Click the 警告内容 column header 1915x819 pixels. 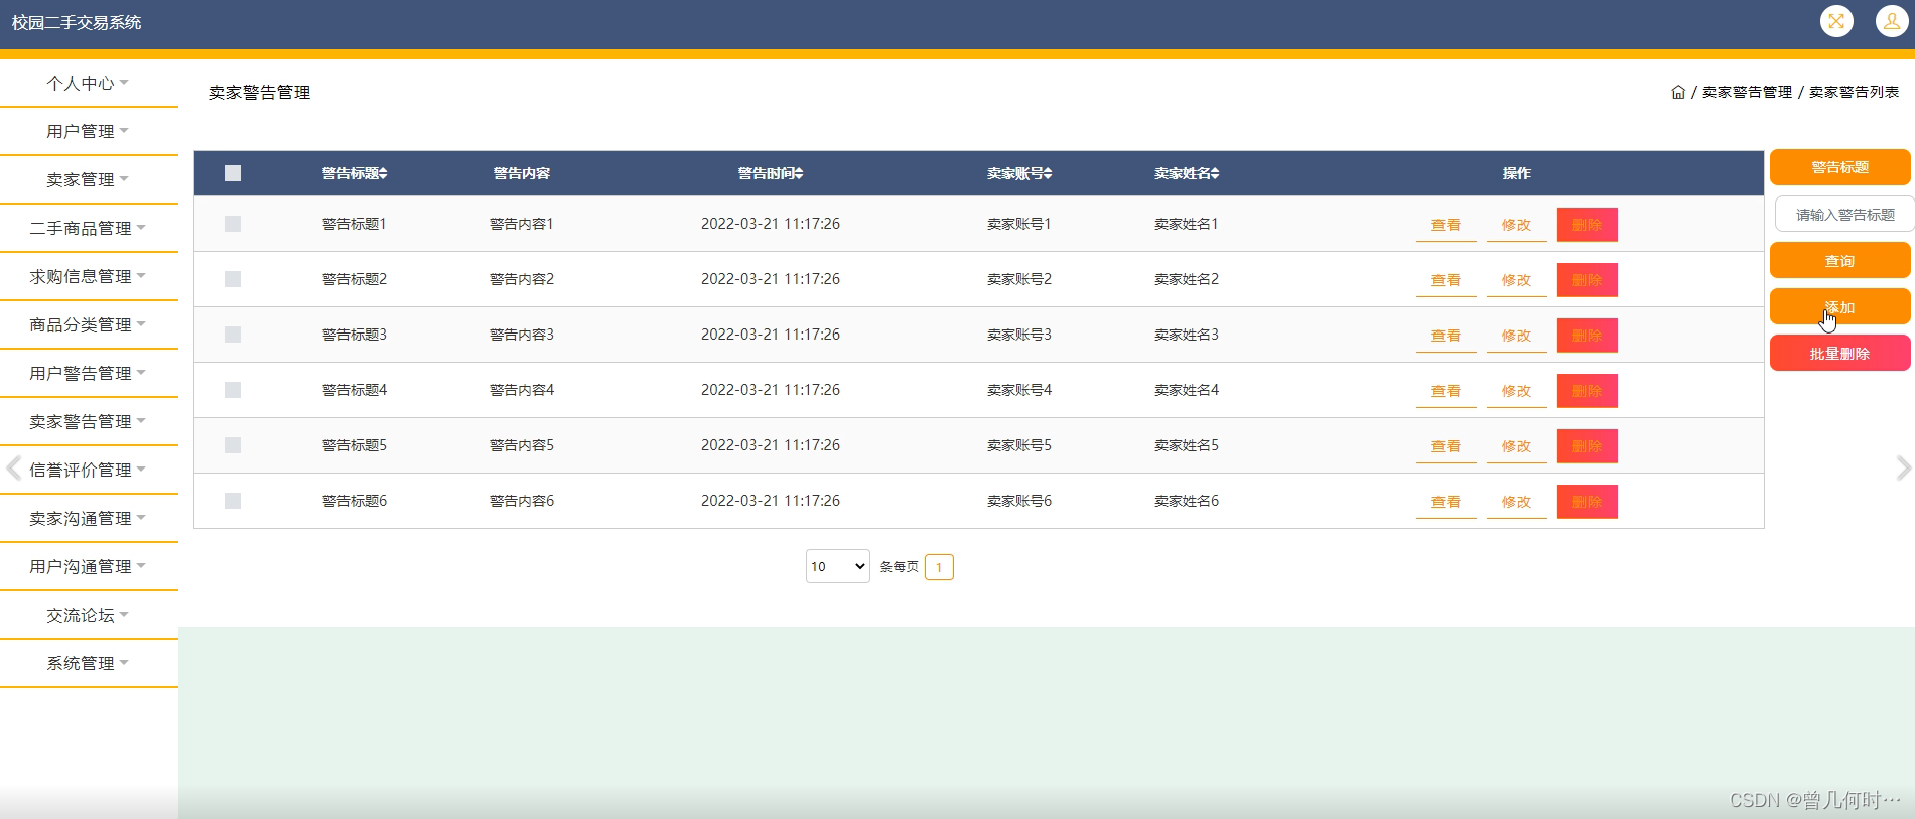[522, 173]
